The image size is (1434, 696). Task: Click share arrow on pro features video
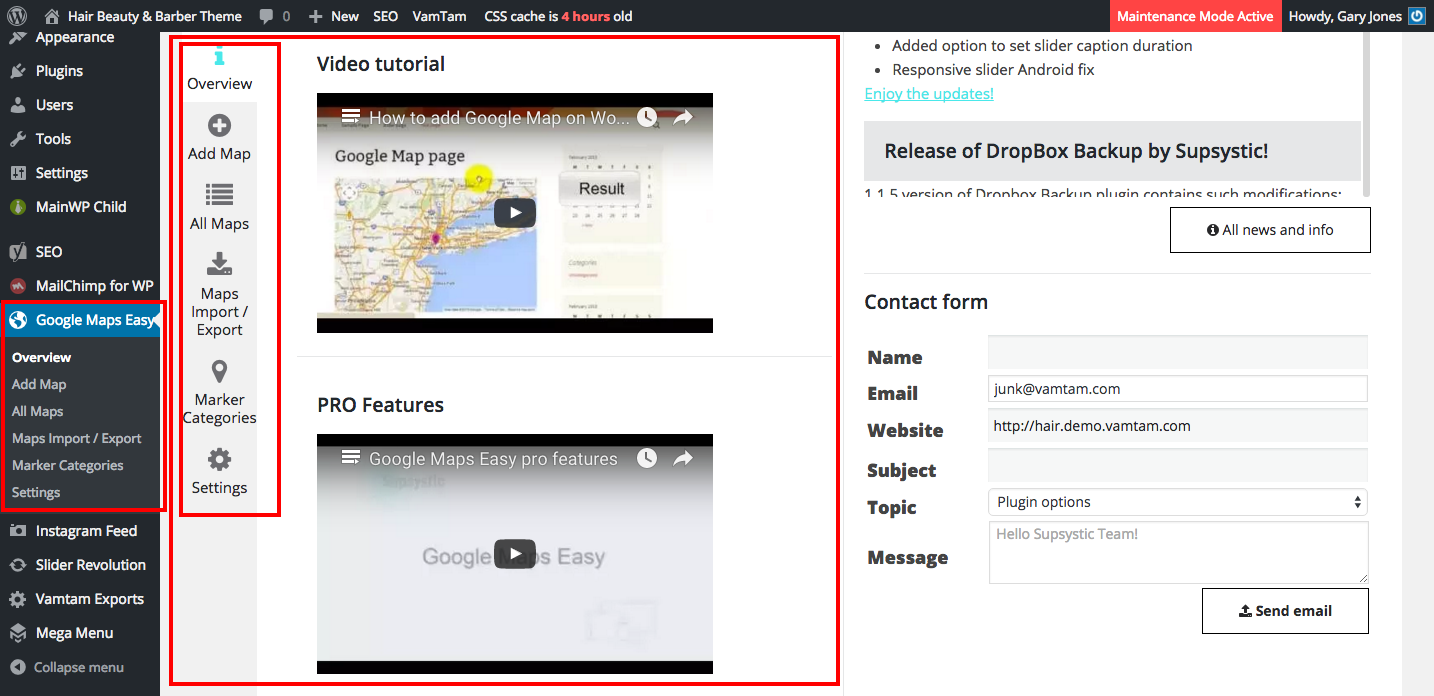point(683,459)
